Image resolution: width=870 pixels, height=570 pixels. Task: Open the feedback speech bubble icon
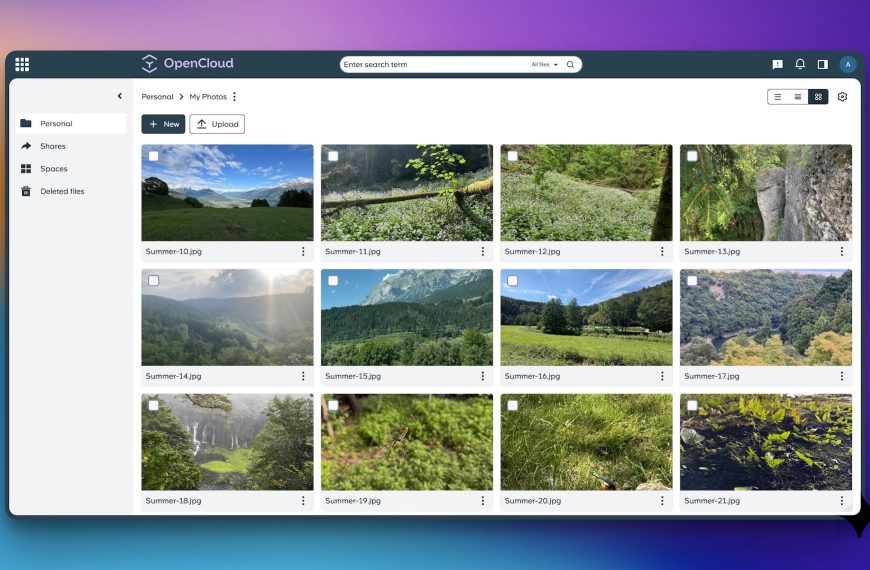tap(777, 64)
